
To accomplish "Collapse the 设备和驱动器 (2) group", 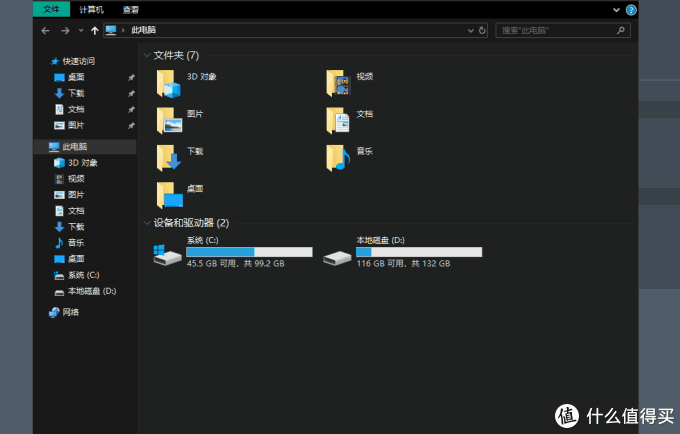I will 147,223.
